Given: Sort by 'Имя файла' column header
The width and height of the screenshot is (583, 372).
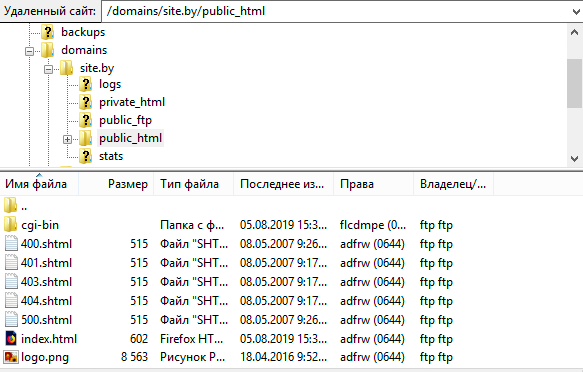Looking at the screenshot, I should [39, 184].
